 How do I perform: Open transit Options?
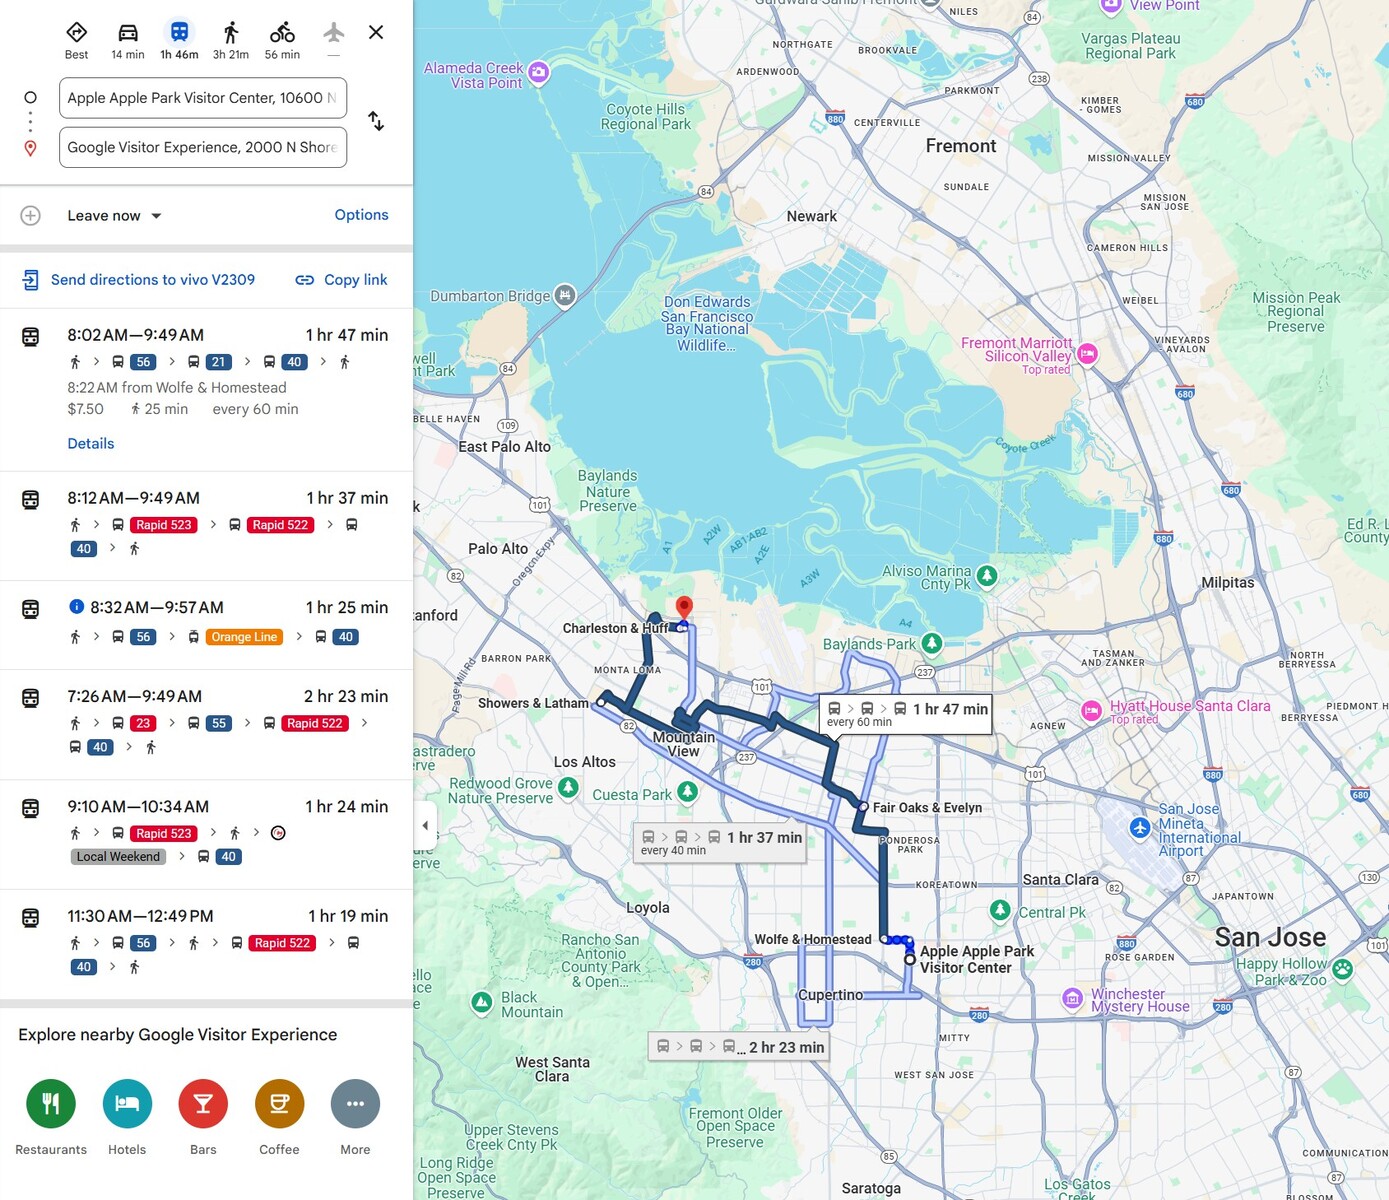[x=361, y=215]
